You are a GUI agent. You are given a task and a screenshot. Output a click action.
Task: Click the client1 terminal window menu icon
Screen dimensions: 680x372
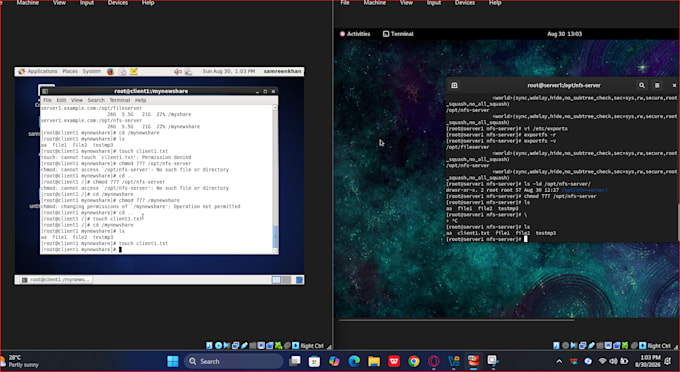coord(45,91)
